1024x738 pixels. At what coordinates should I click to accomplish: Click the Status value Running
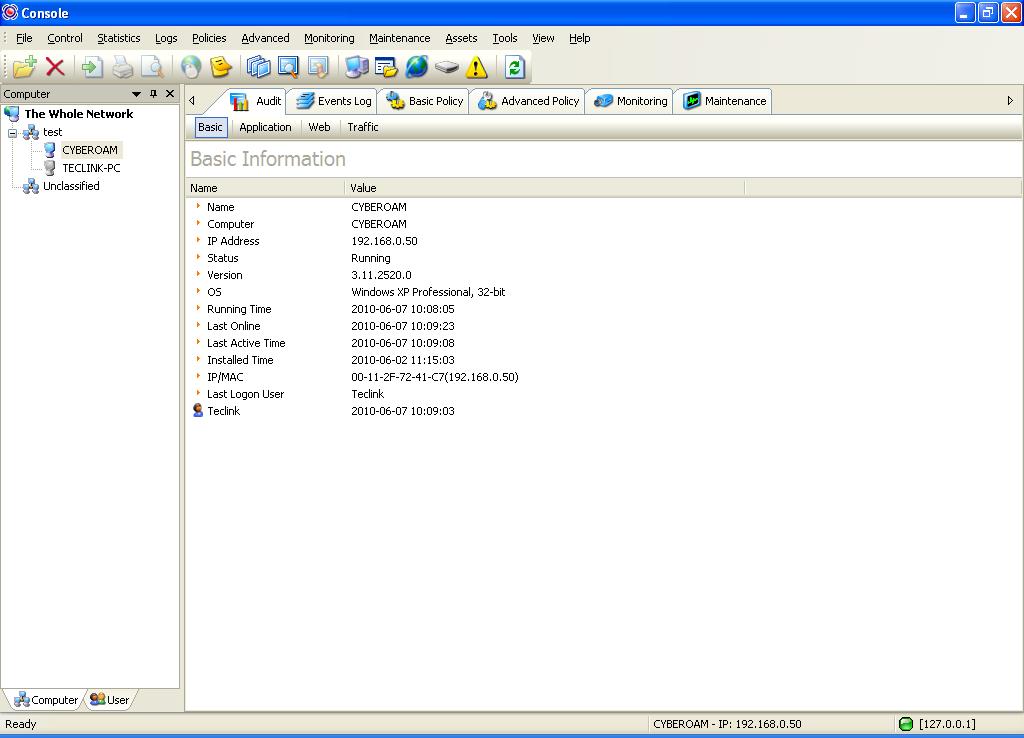[x=370, y=258]
